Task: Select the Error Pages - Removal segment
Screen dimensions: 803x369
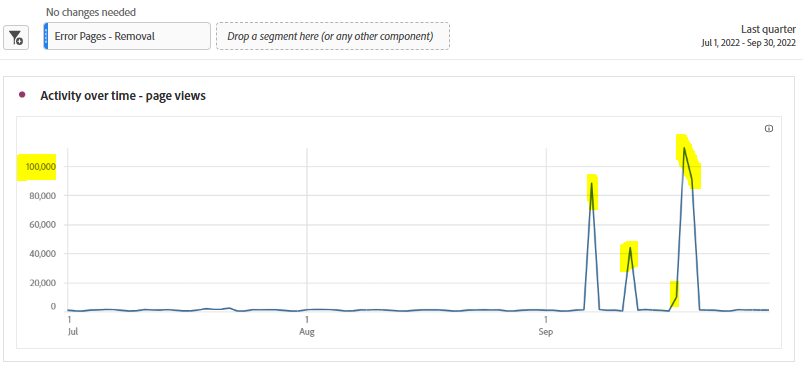Action: click(127, 36)
